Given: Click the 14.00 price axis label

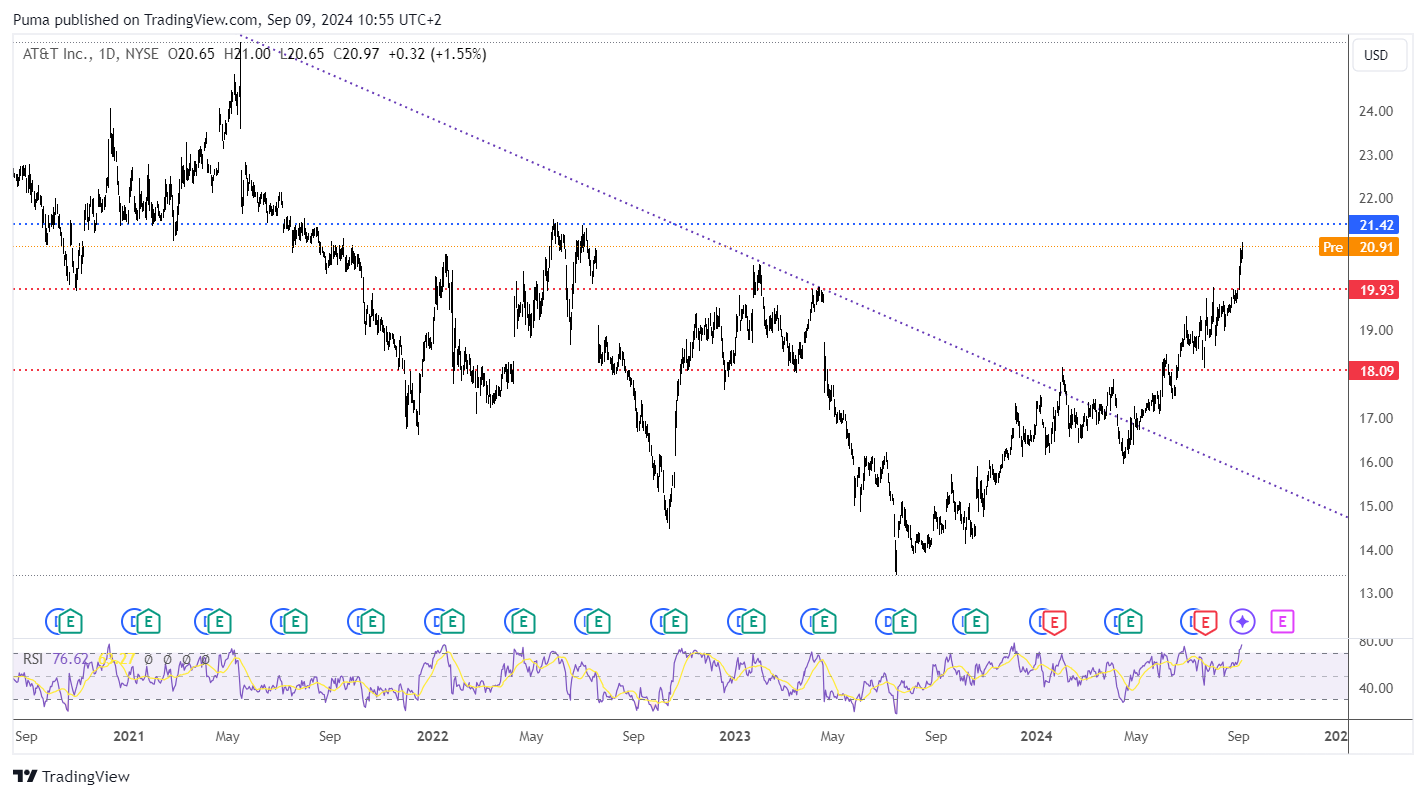Looking at the screenshot, I should tap(1376, 550).
